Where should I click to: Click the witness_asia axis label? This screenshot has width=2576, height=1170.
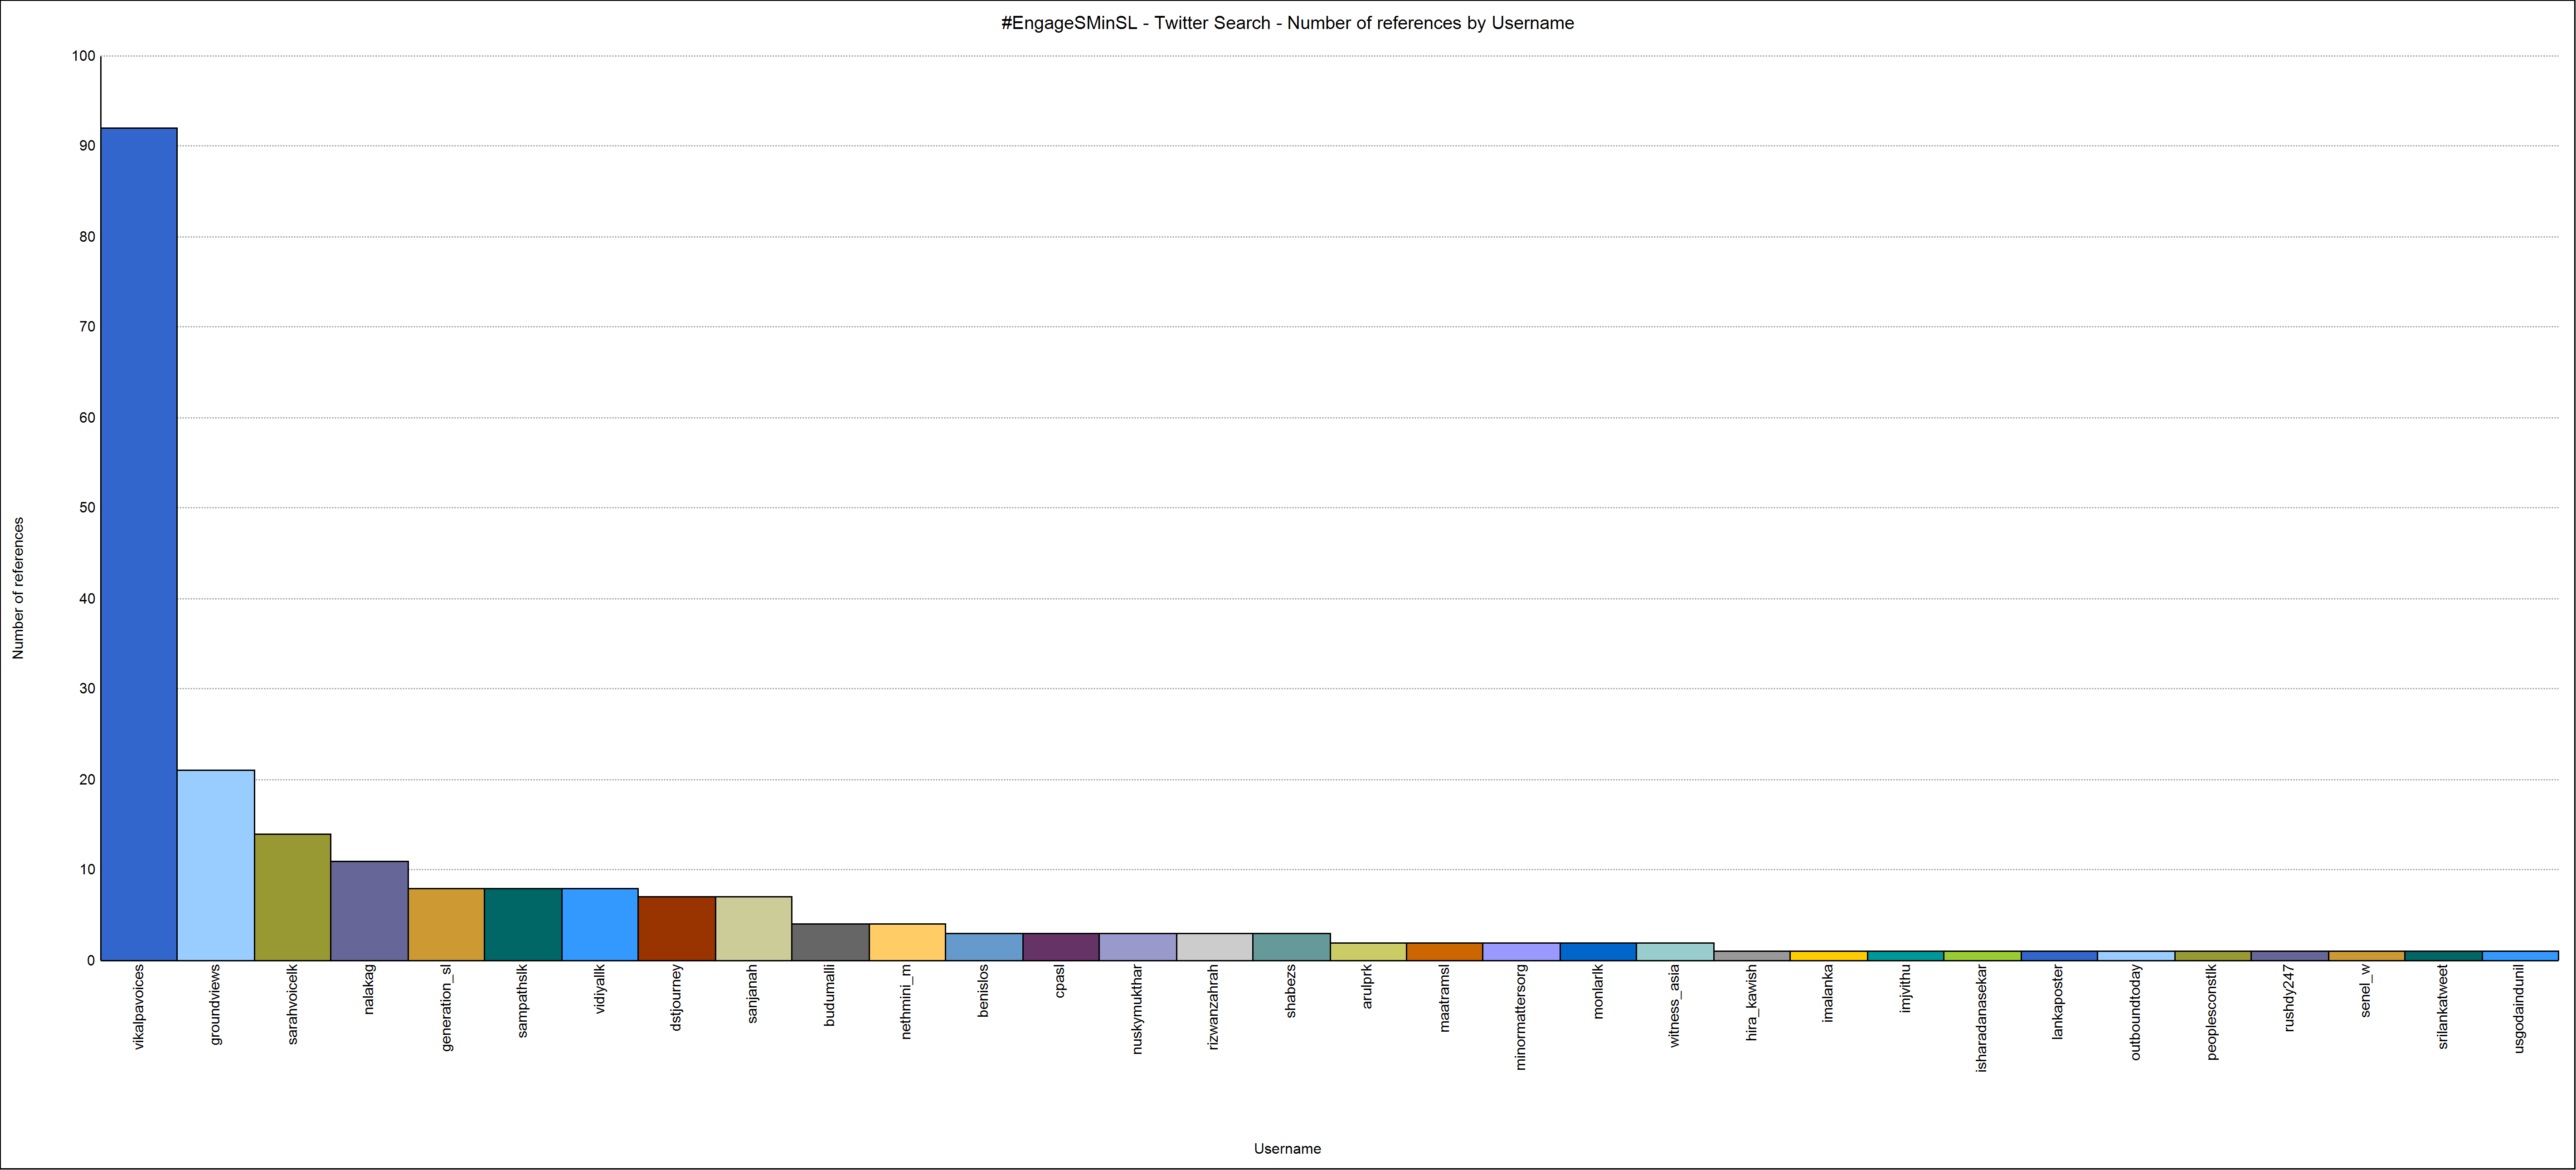pos(1676,1006)
